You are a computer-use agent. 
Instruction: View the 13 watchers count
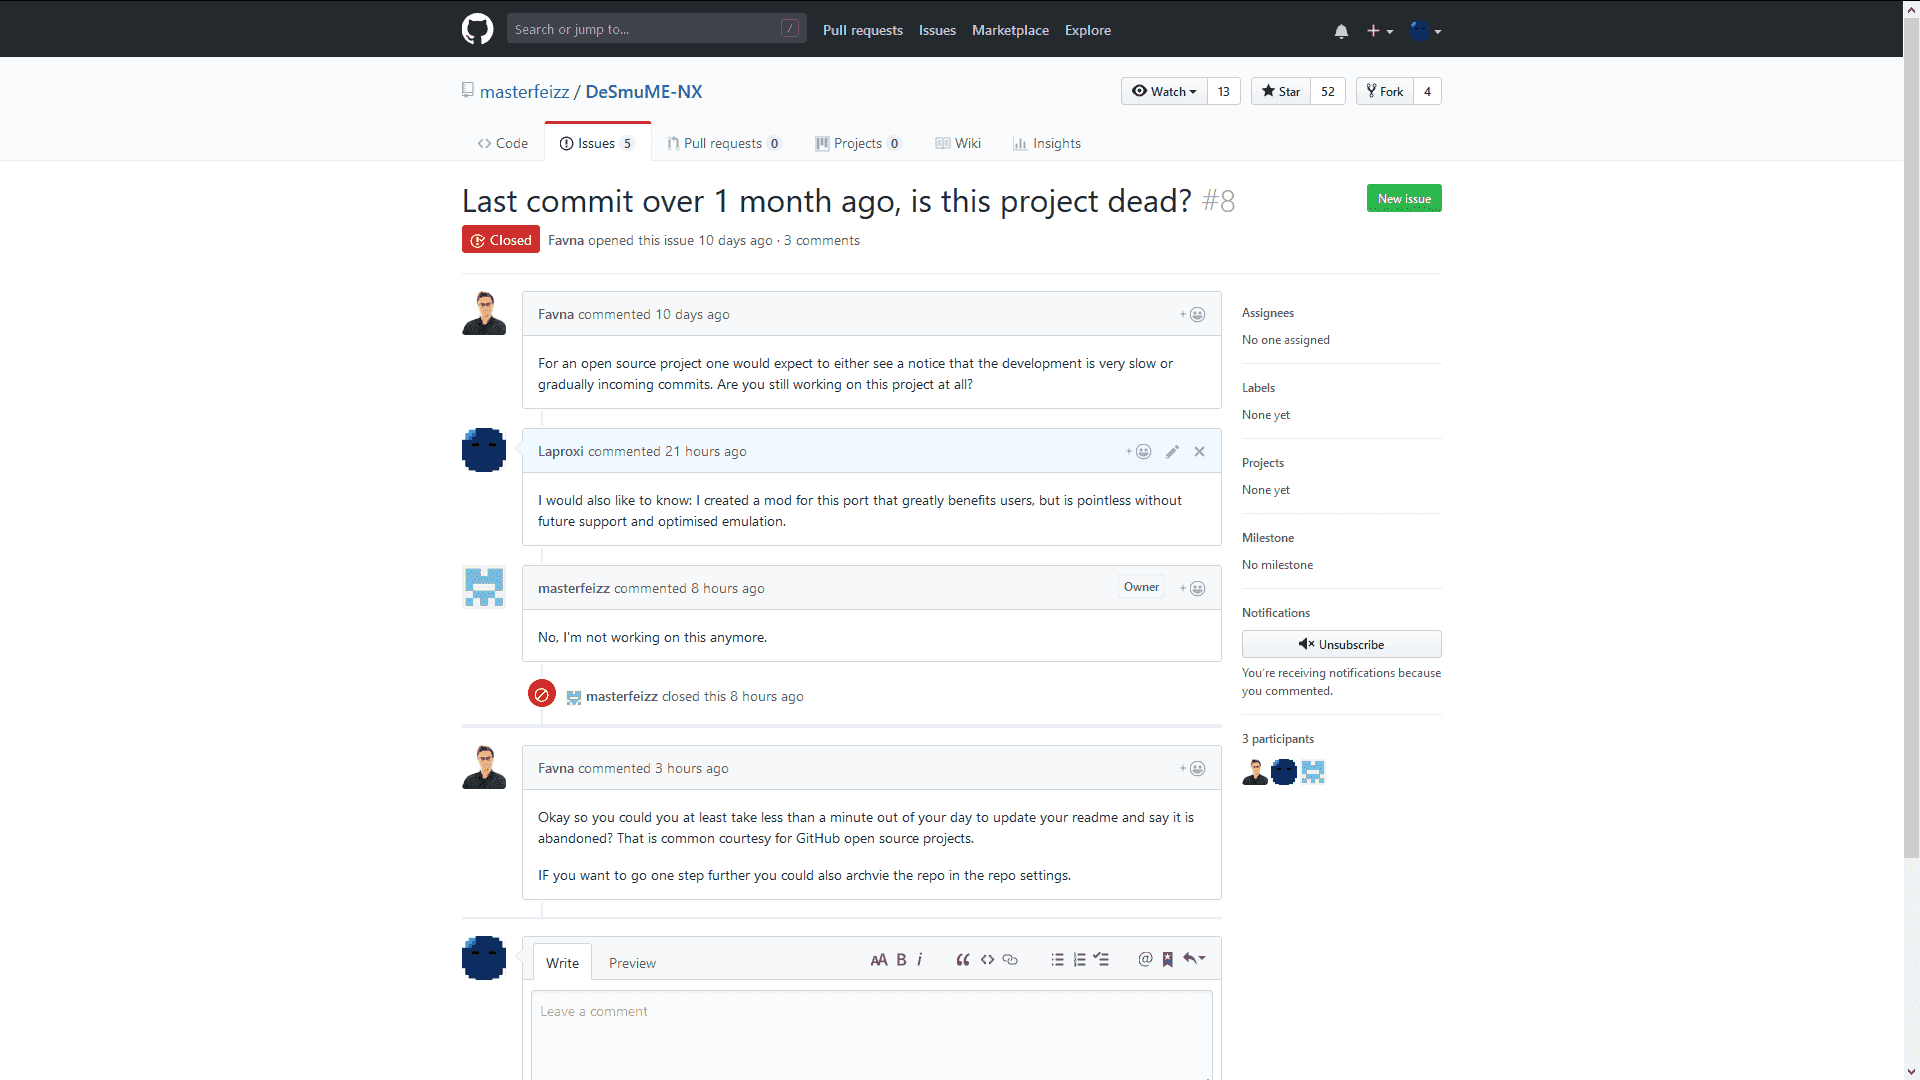[1224, 91]
